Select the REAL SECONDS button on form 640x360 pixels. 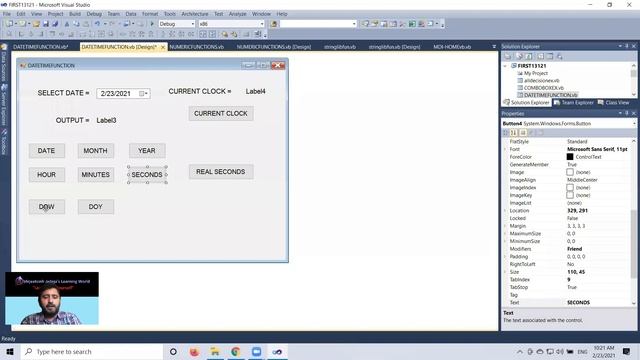click(x=221, y=172)
